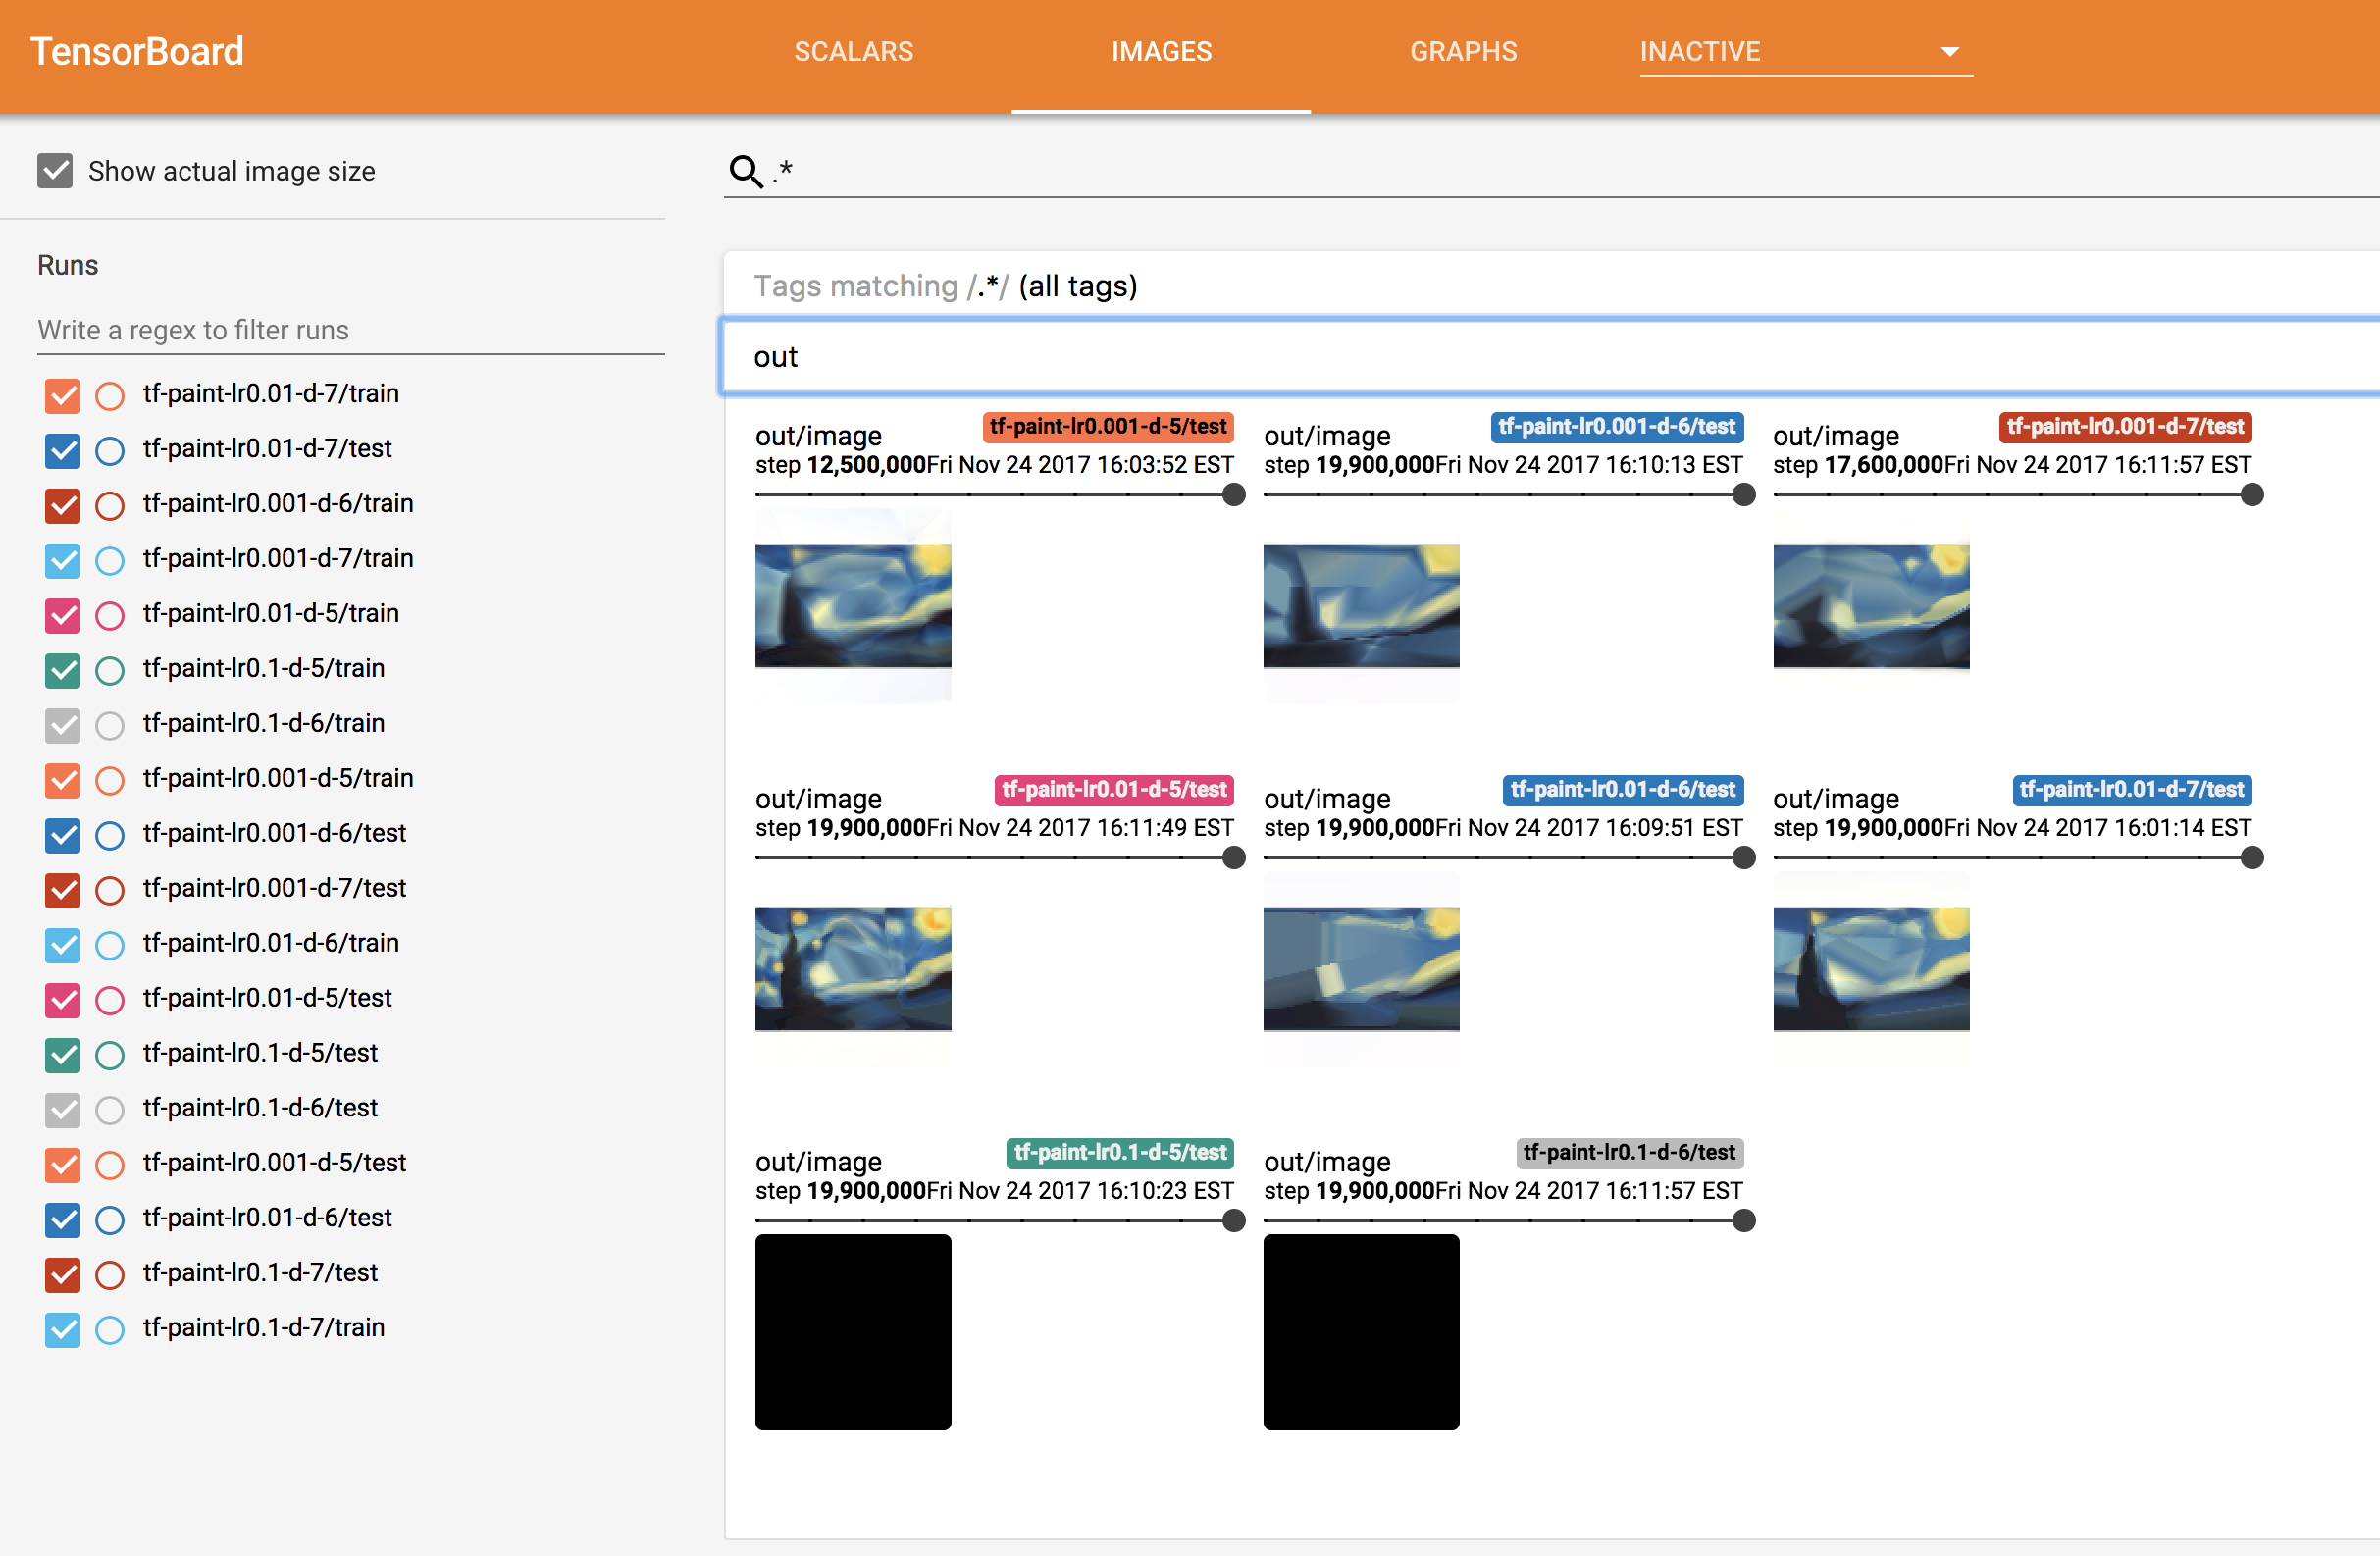Uncheck run tf-paint-lr0.01-d-6/test
The image size is (2380, 1556).
(63, 1220)
